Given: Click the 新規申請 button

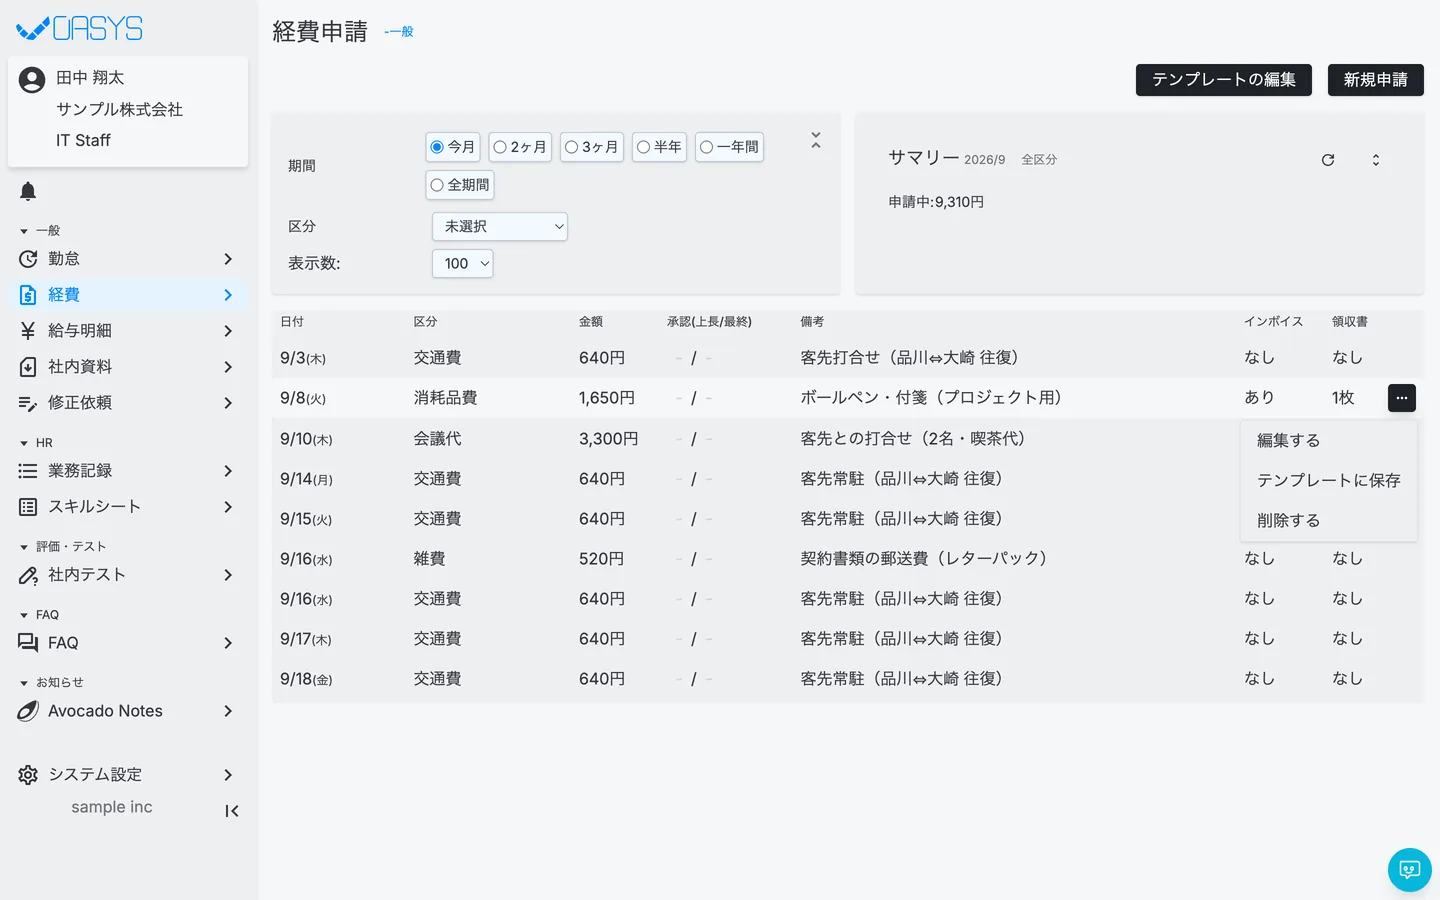Looking at the screenshot, I should (x=1376, y=80).
